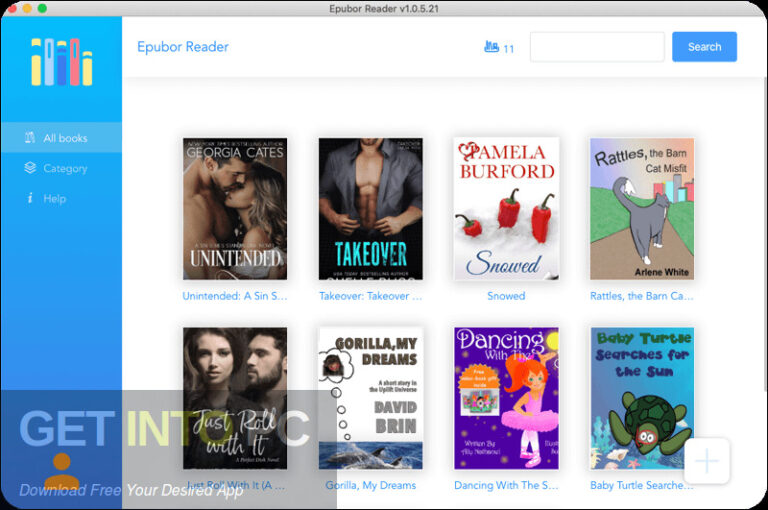Click the 'Epubor Reader' header text
This screenshot has height=510, width=768.
click(x=183, y=47)
